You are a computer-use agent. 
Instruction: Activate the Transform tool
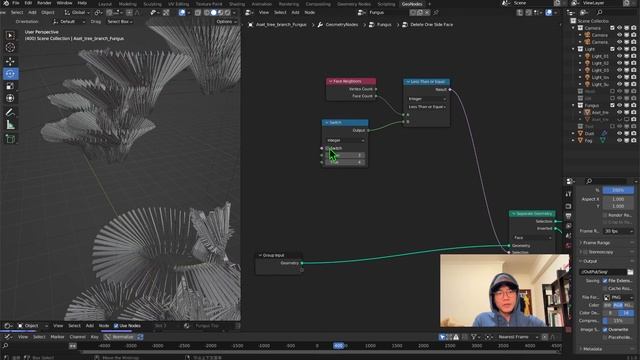point(10,98)
